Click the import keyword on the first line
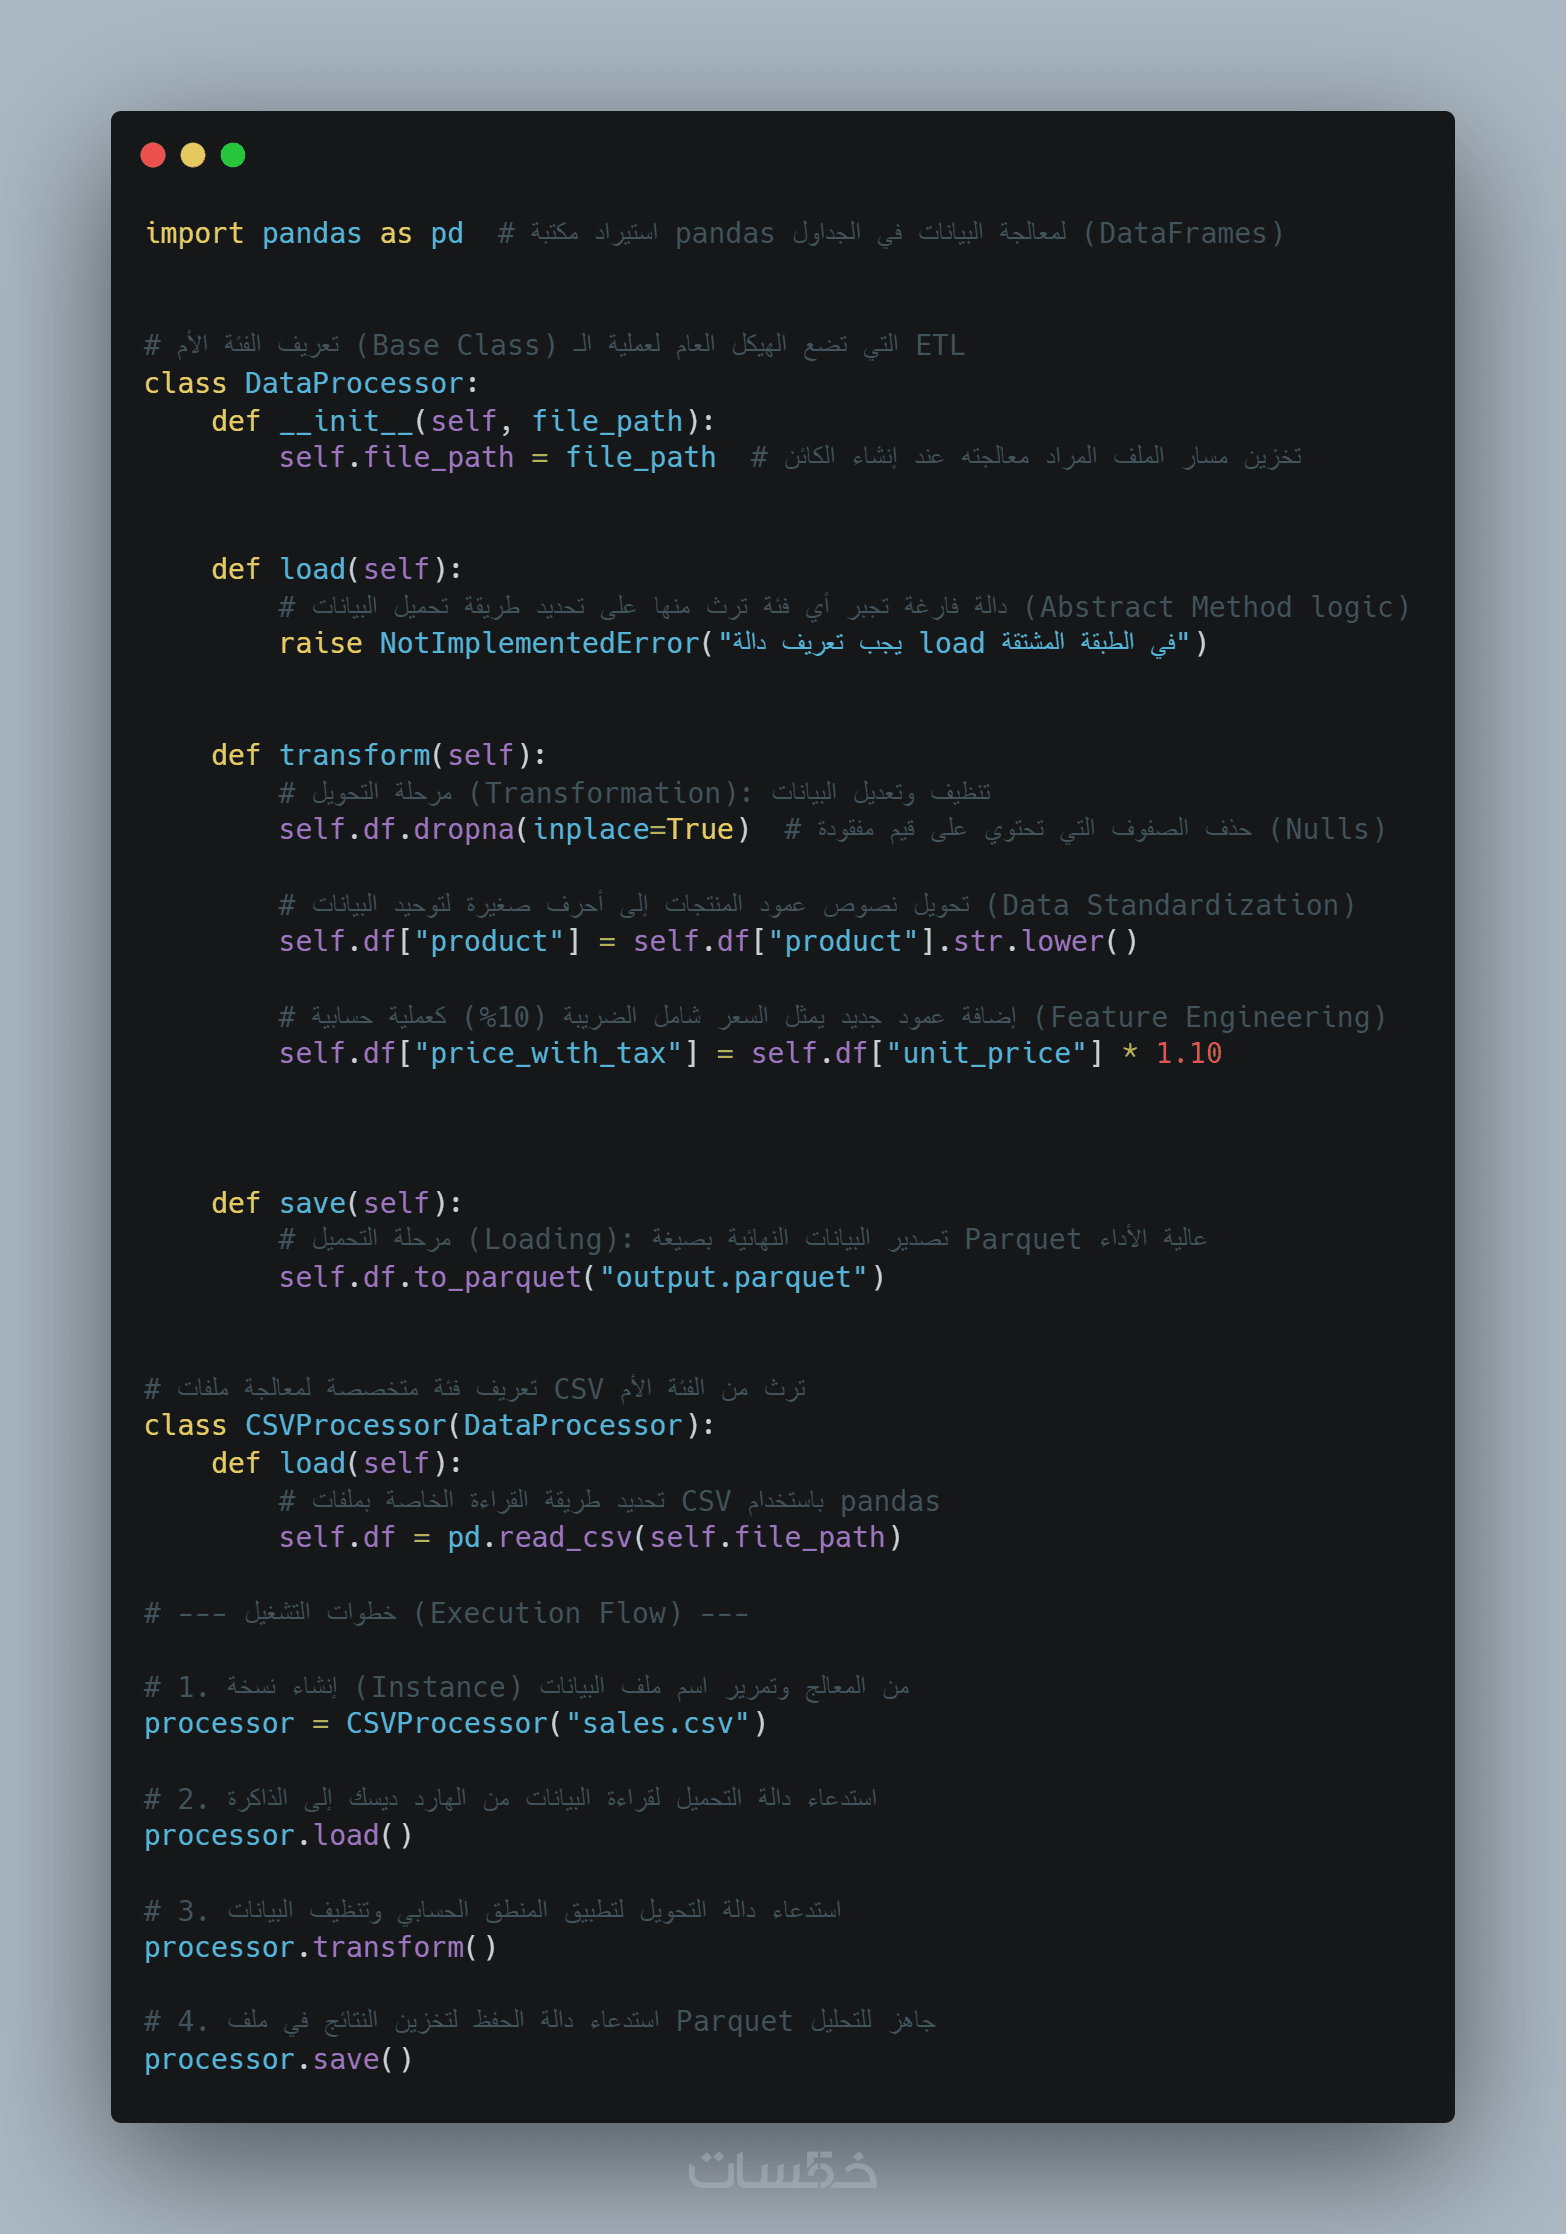The image size is (1566, 2234). point(194,233)
